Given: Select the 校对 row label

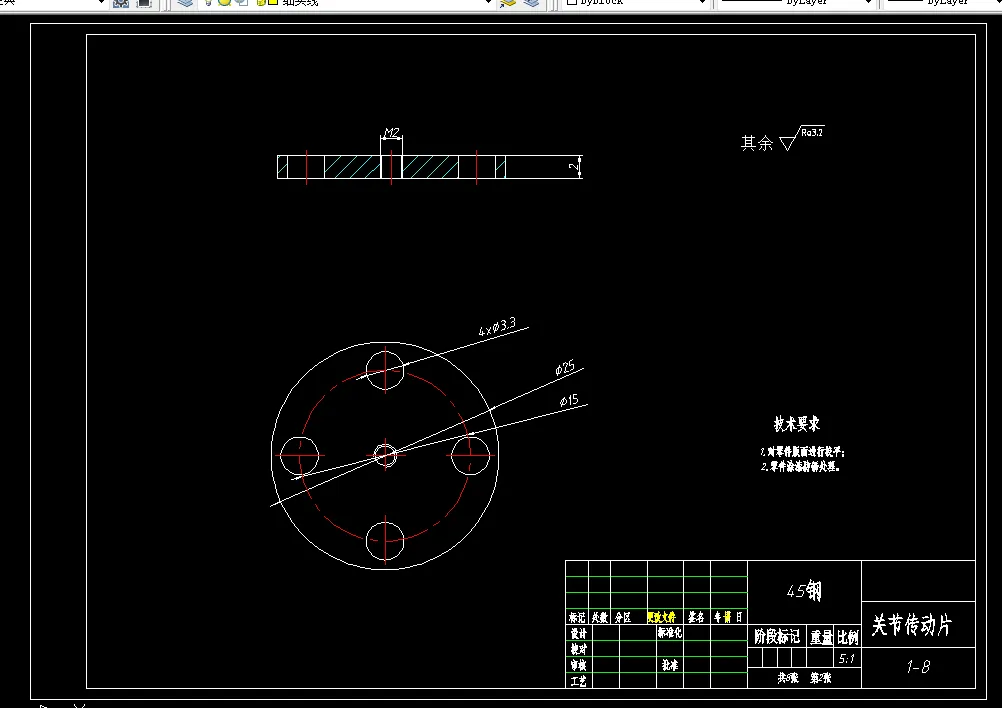Looking at the screenshot, I should coord(578,649).
